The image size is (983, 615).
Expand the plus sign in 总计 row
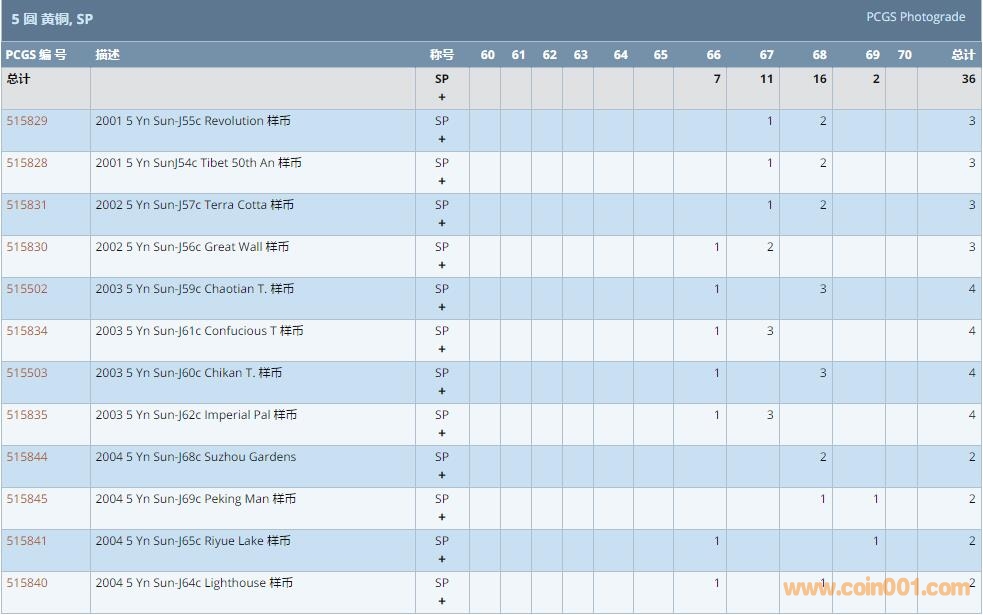click(x=442, y=97)
